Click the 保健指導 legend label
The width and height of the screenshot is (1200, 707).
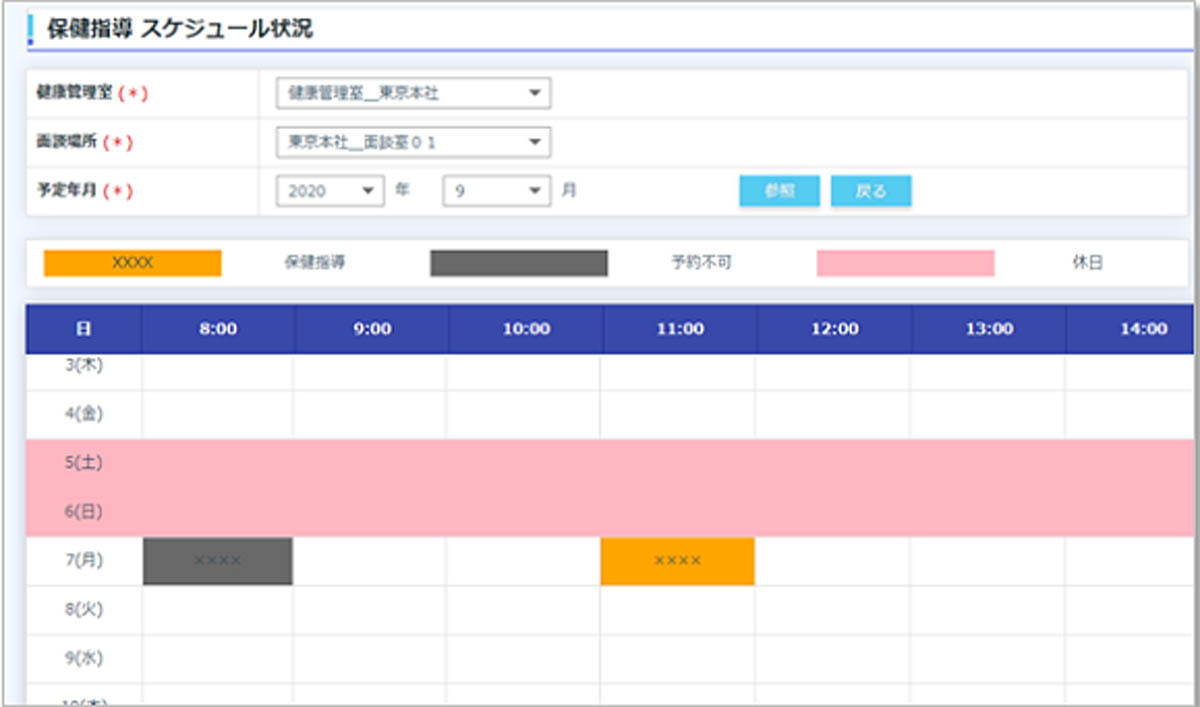pos(315,264)
